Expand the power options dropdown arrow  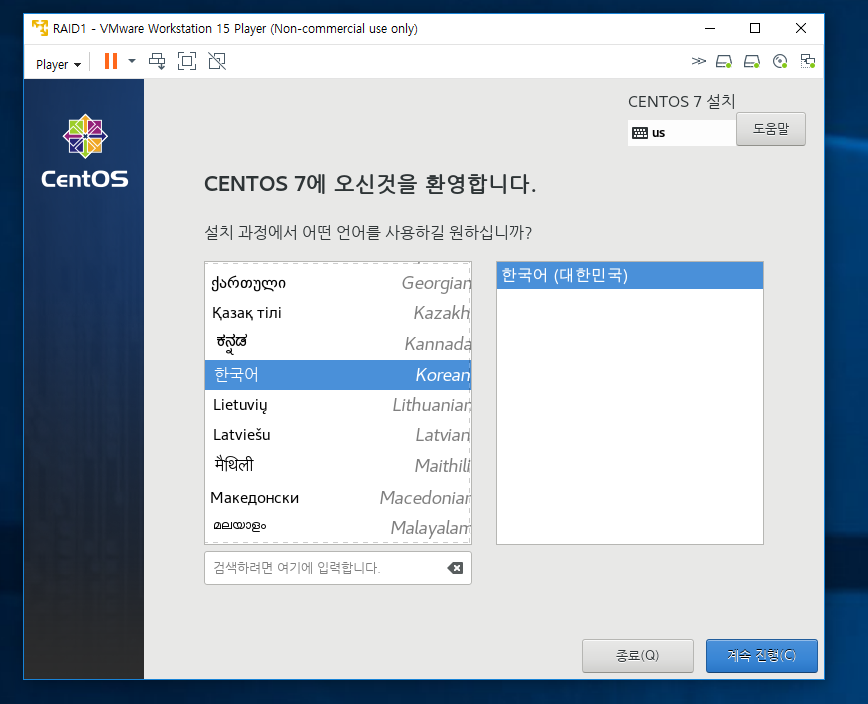click(x=132, y=61)
